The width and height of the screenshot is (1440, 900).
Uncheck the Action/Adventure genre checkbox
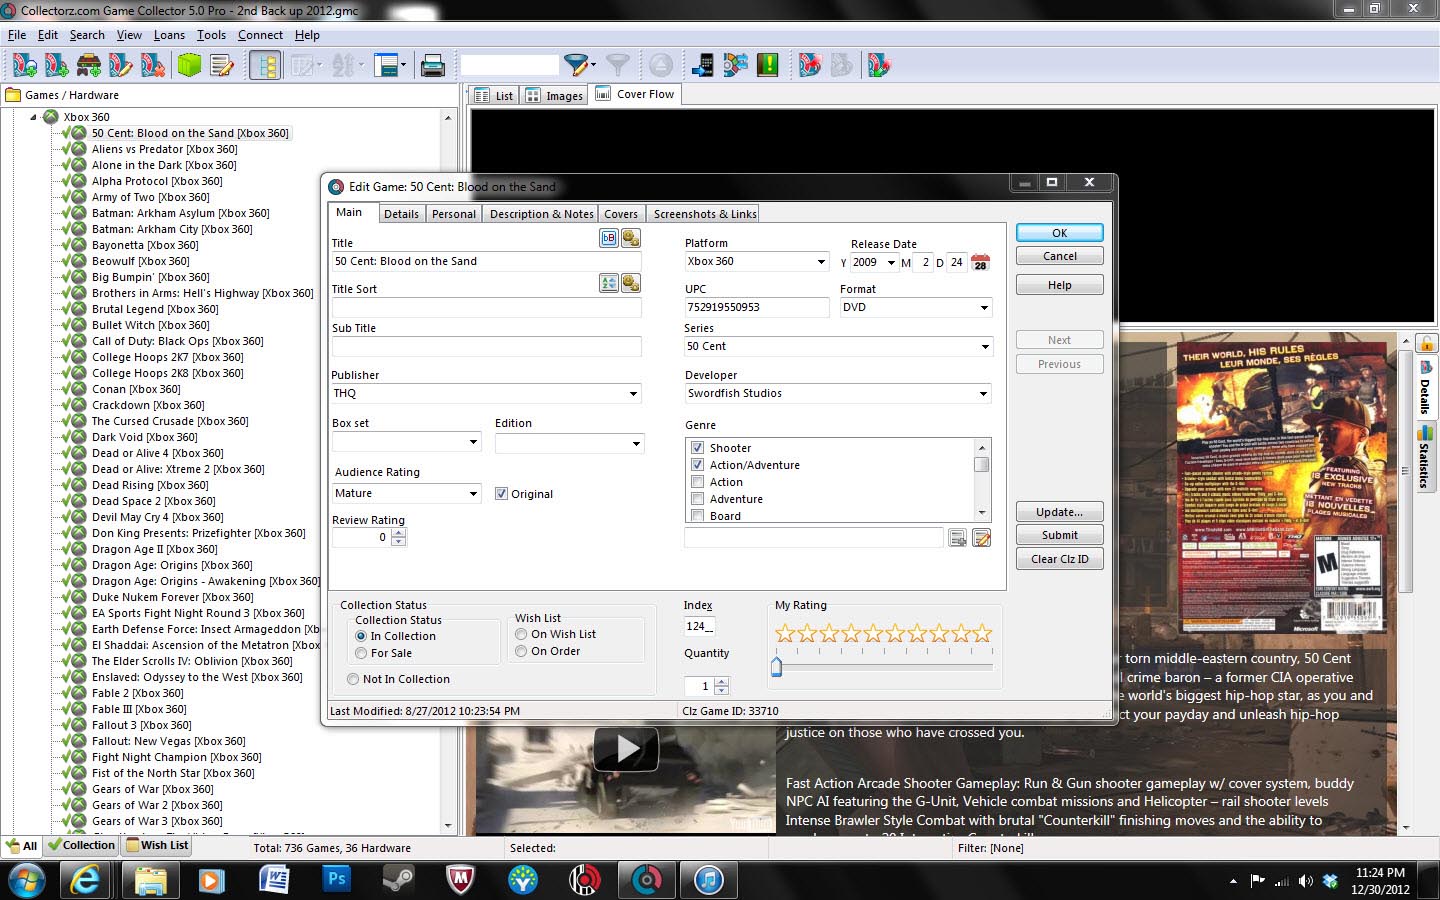(x=698, y=465)
